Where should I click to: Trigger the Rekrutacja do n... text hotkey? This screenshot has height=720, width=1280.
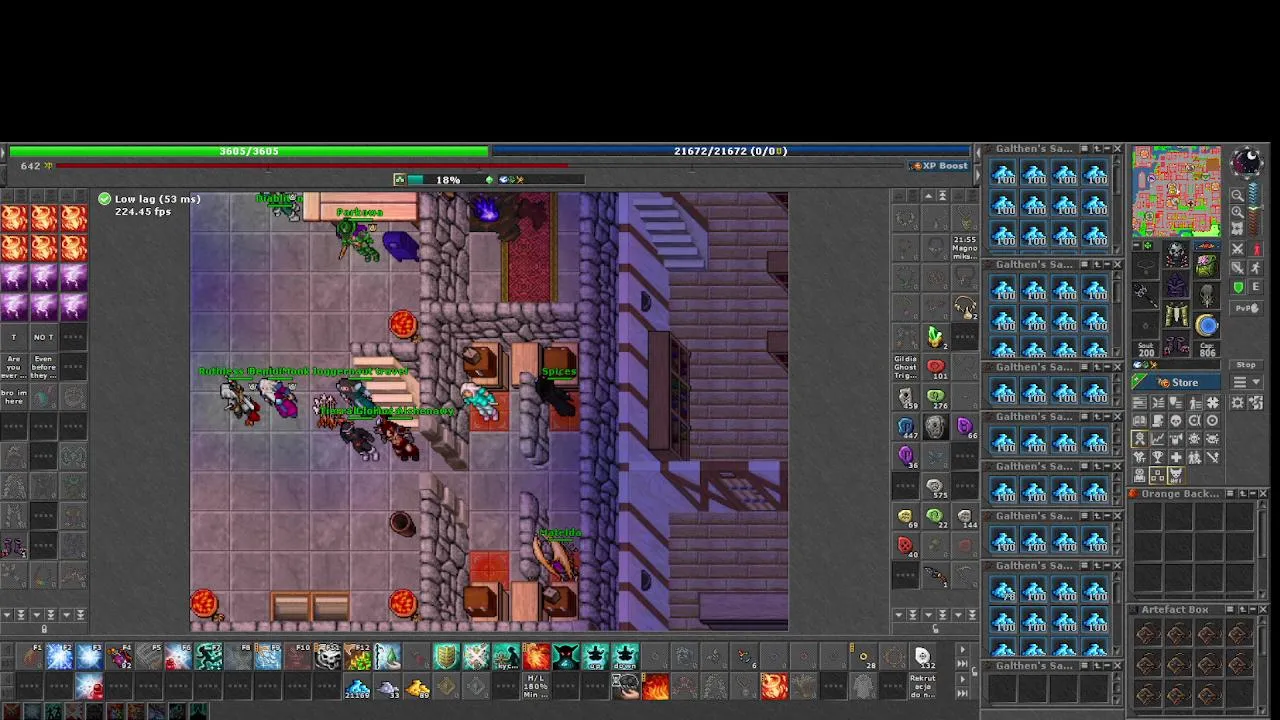[x=922, y=686]
